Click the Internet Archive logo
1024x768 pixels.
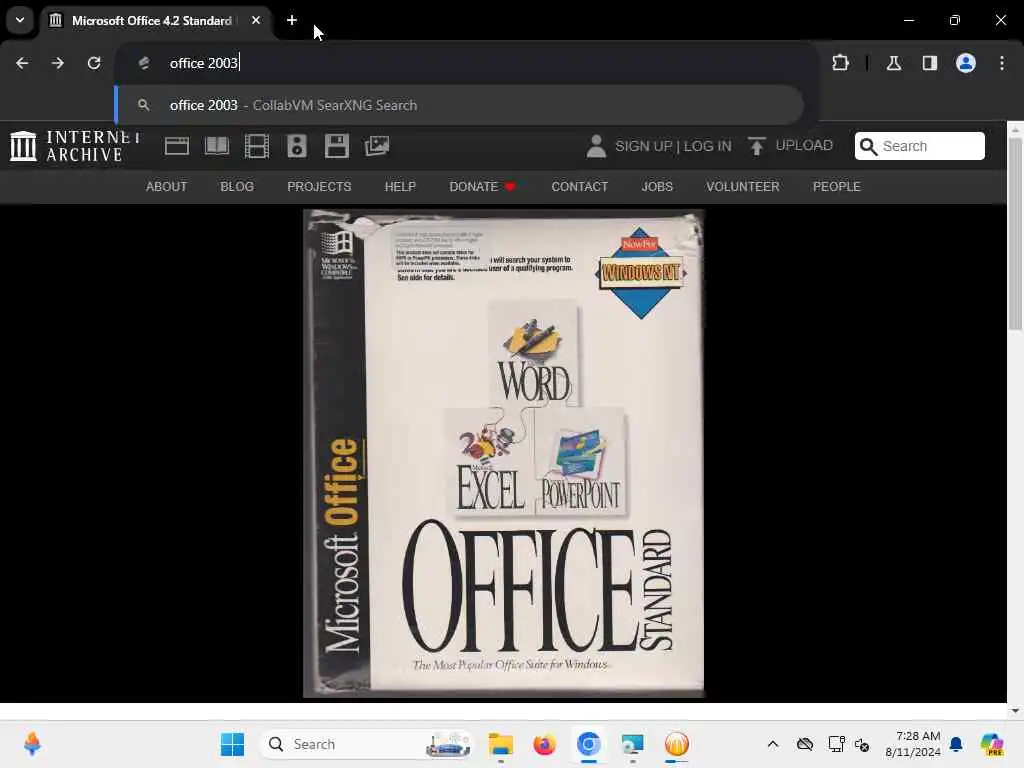pos(75,146)
